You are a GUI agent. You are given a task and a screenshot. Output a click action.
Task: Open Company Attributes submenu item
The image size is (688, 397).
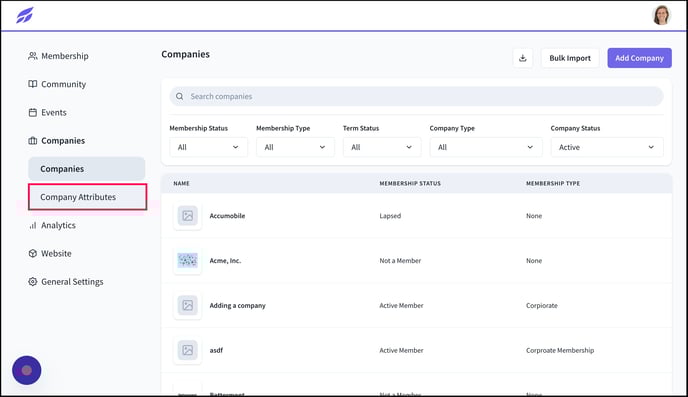coord(87,197)
